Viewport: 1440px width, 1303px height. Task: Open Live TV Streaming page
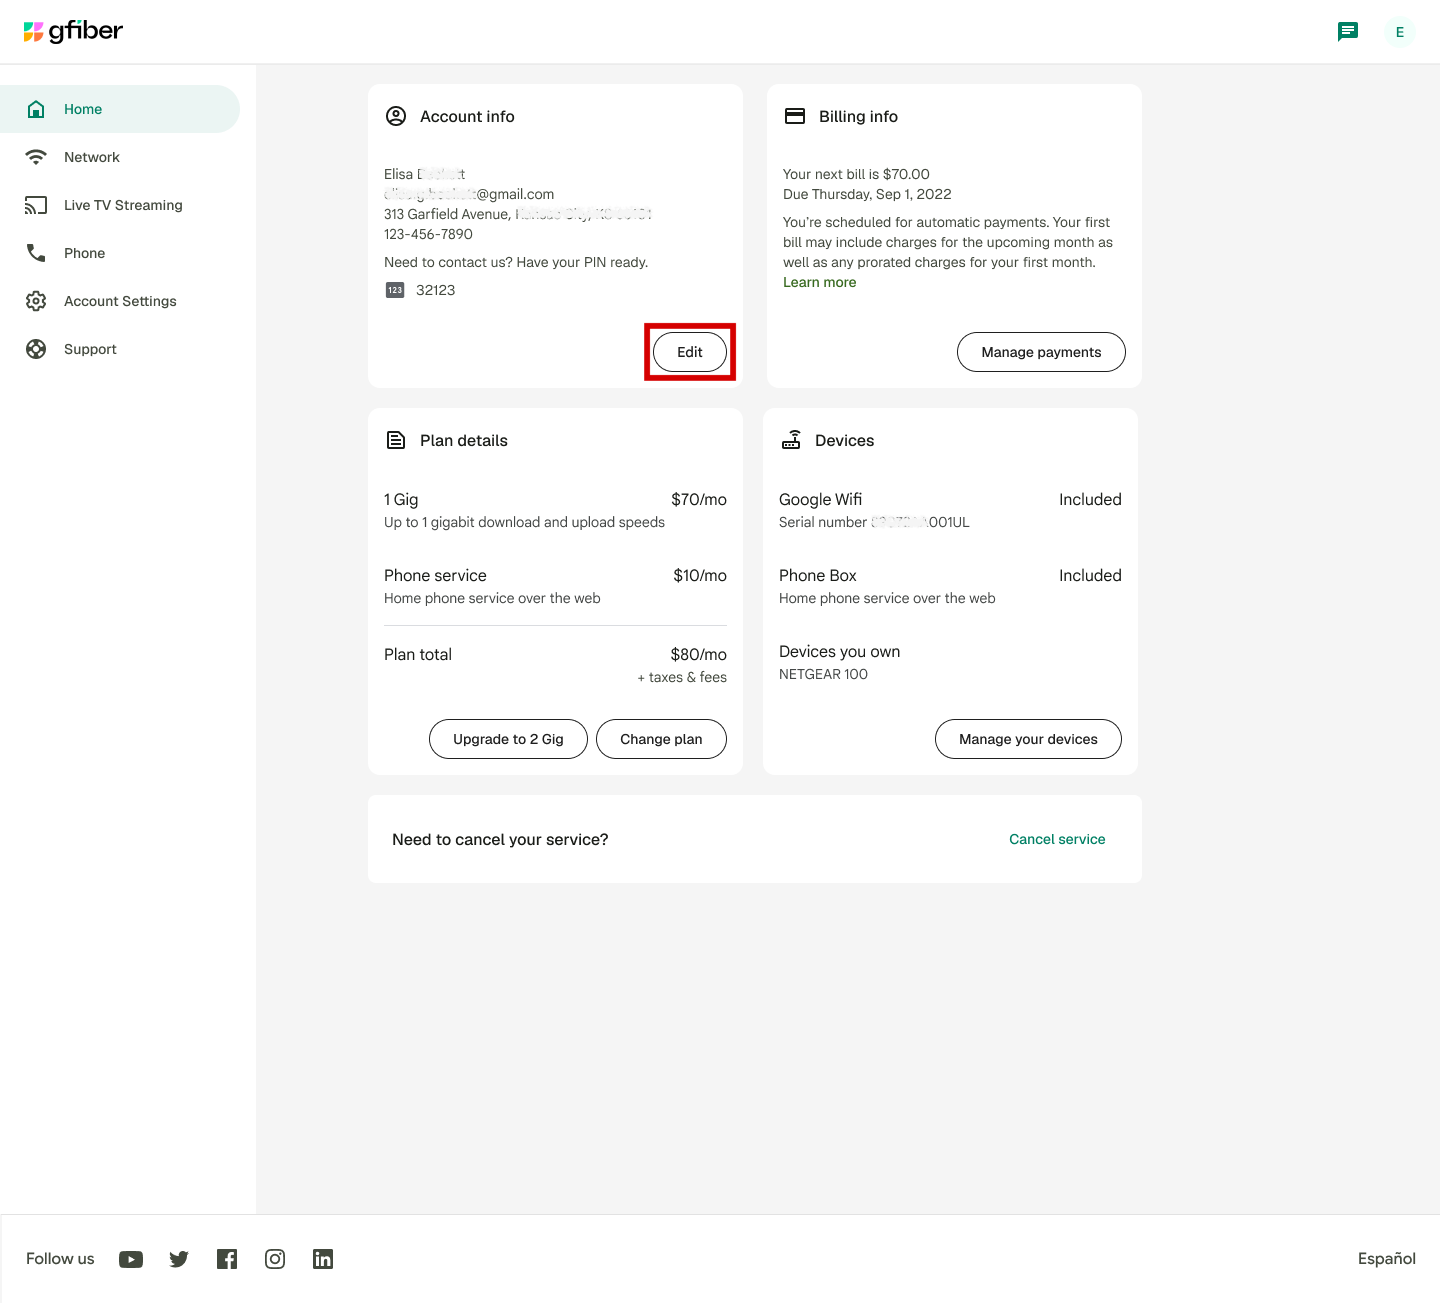coord(120,205)
